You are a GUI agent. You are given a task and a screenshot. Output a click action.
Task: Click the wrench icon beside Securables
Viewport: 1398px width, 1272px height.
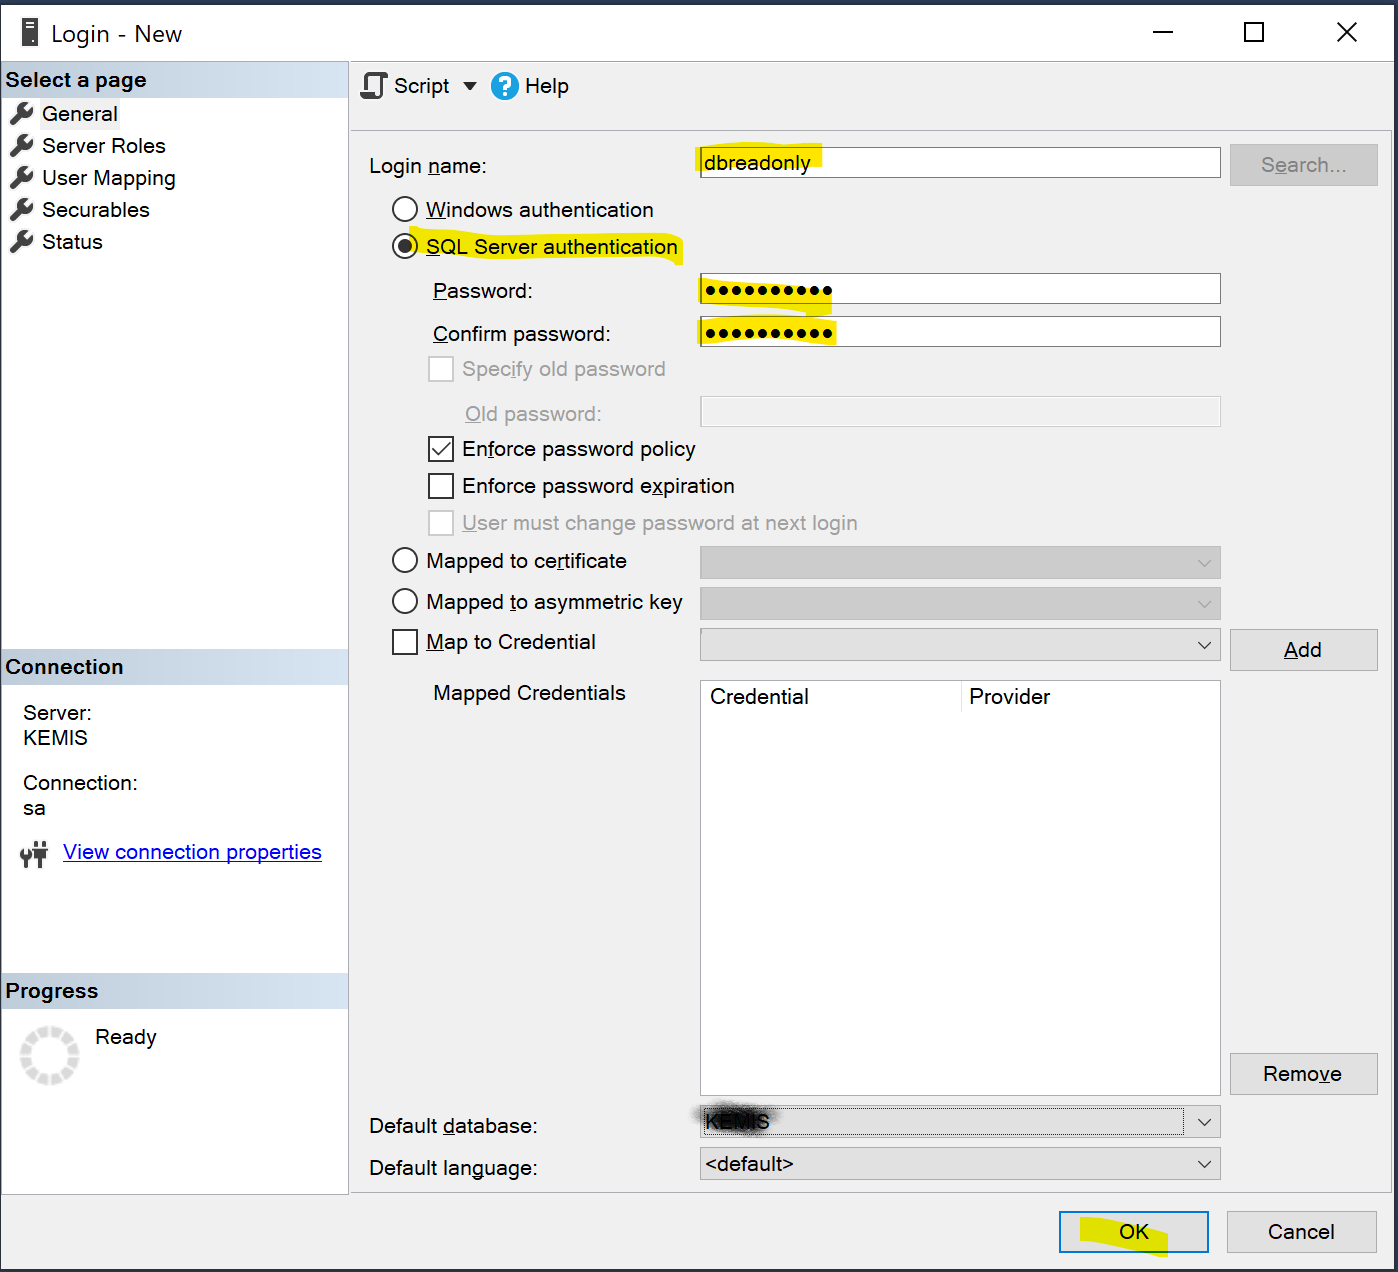tap(22, 210)
